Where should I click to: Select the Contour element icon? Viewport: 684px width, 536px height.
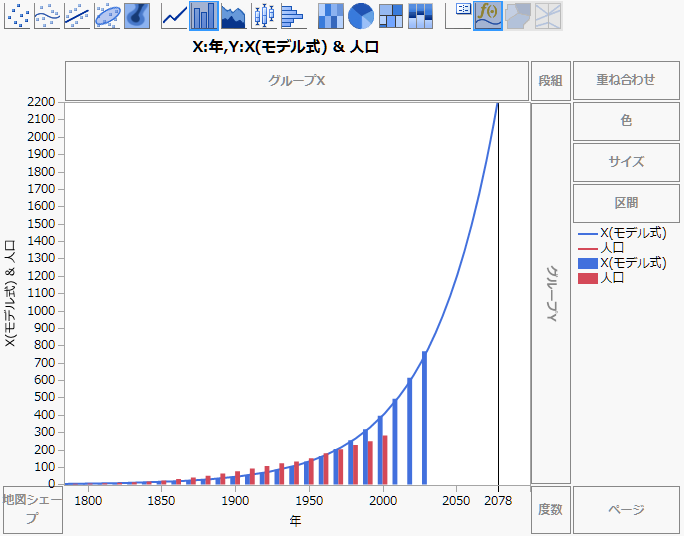point(138,15)
